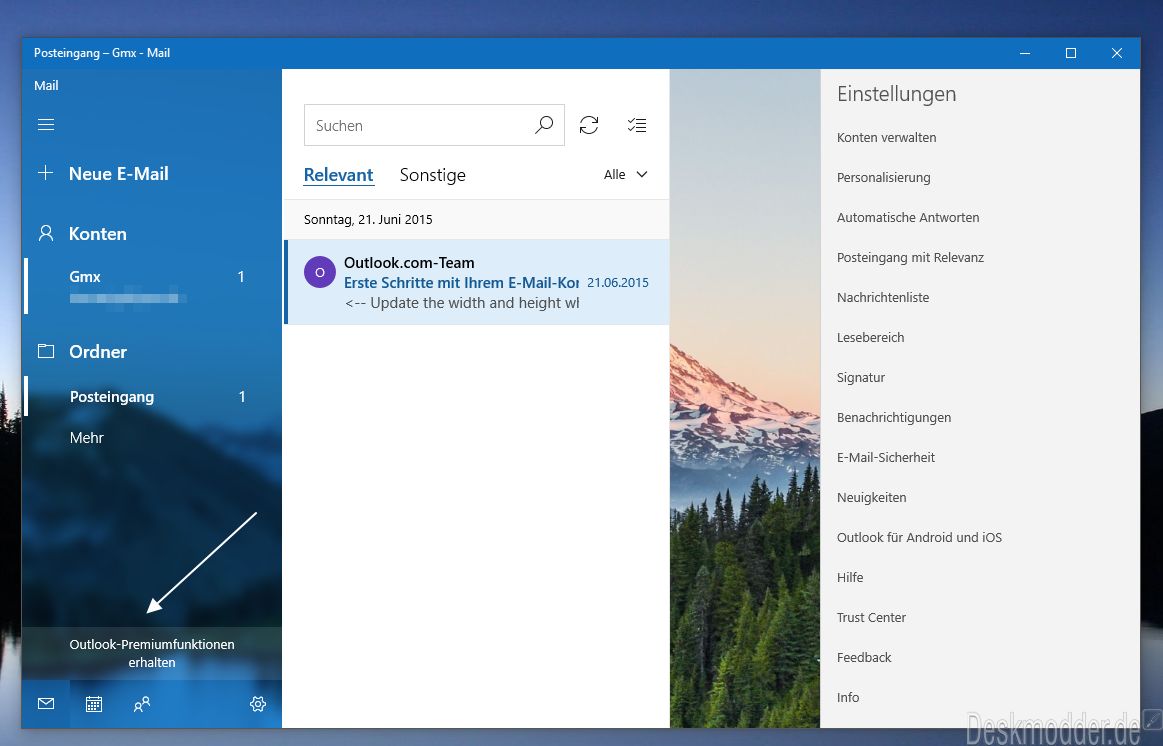Click the 21.06.2015 email date
The width and height of the screenshot is (1163, 746).
[618, 283]
